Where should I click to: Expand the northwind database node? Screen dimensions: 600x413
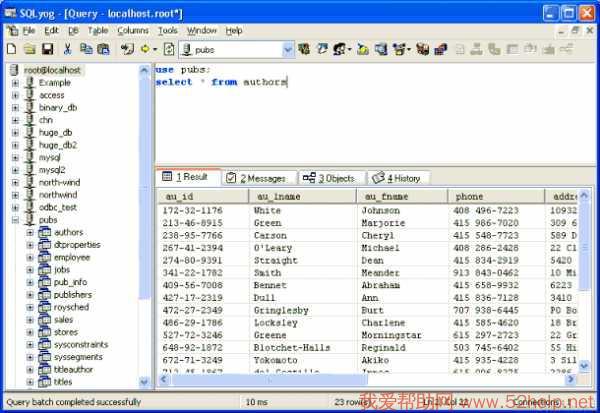pyautogui.click(x=15, y=195)
